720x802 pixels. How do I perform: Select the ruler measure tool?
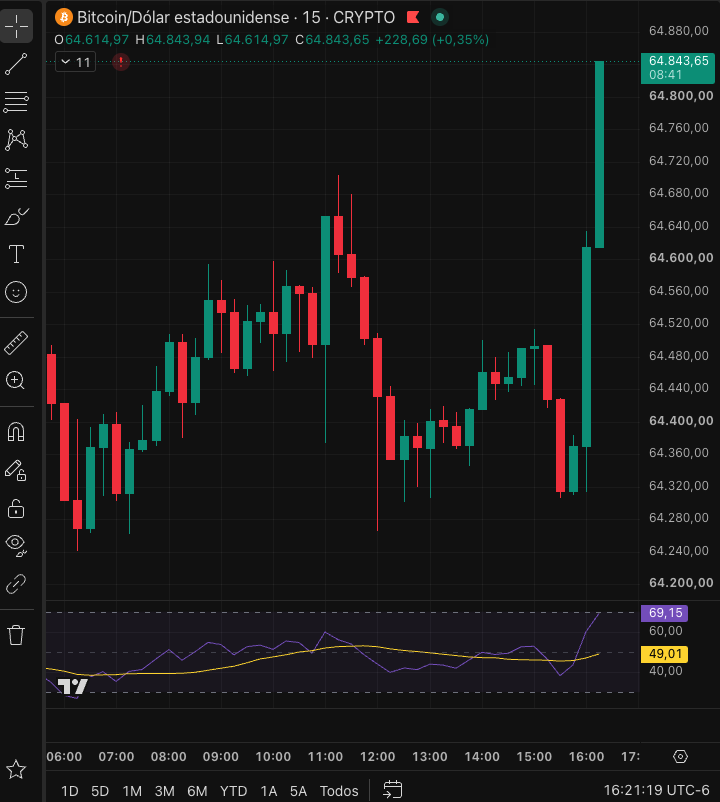click(x=16, y=343)
